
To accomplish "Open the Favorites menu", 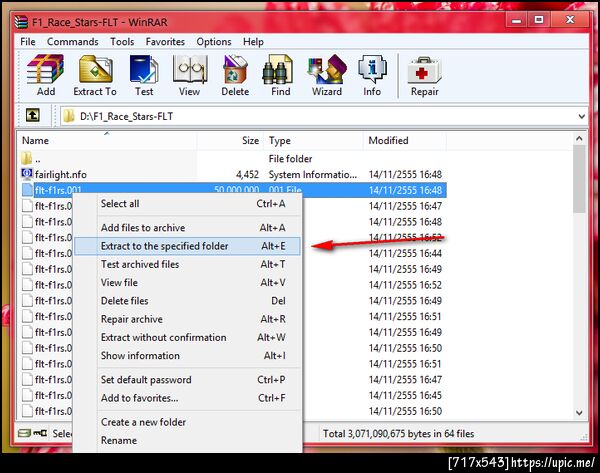I will click(x=165, y=42).
